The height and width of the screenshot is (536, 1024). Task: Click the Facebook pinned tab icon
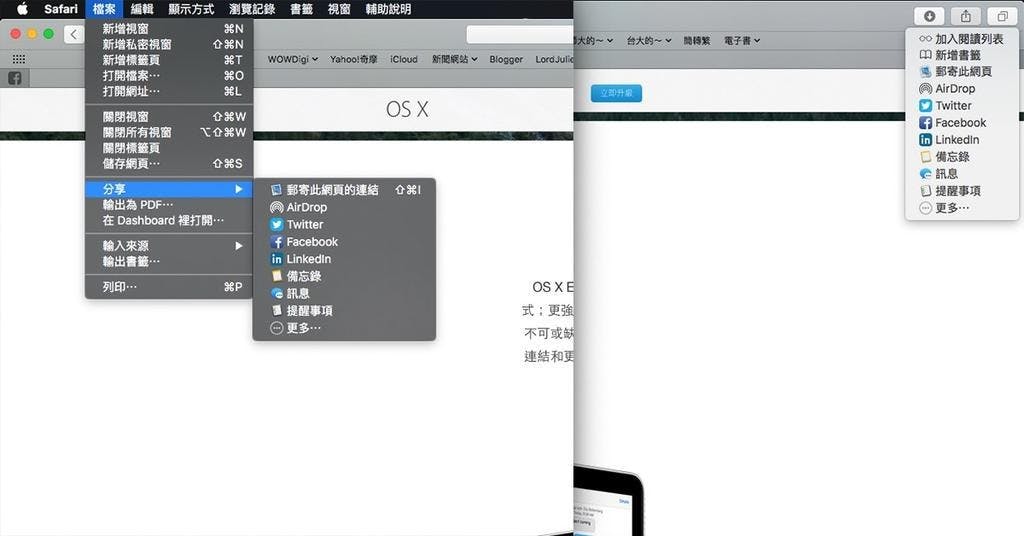pyautogui.click(x=14, y=78)
